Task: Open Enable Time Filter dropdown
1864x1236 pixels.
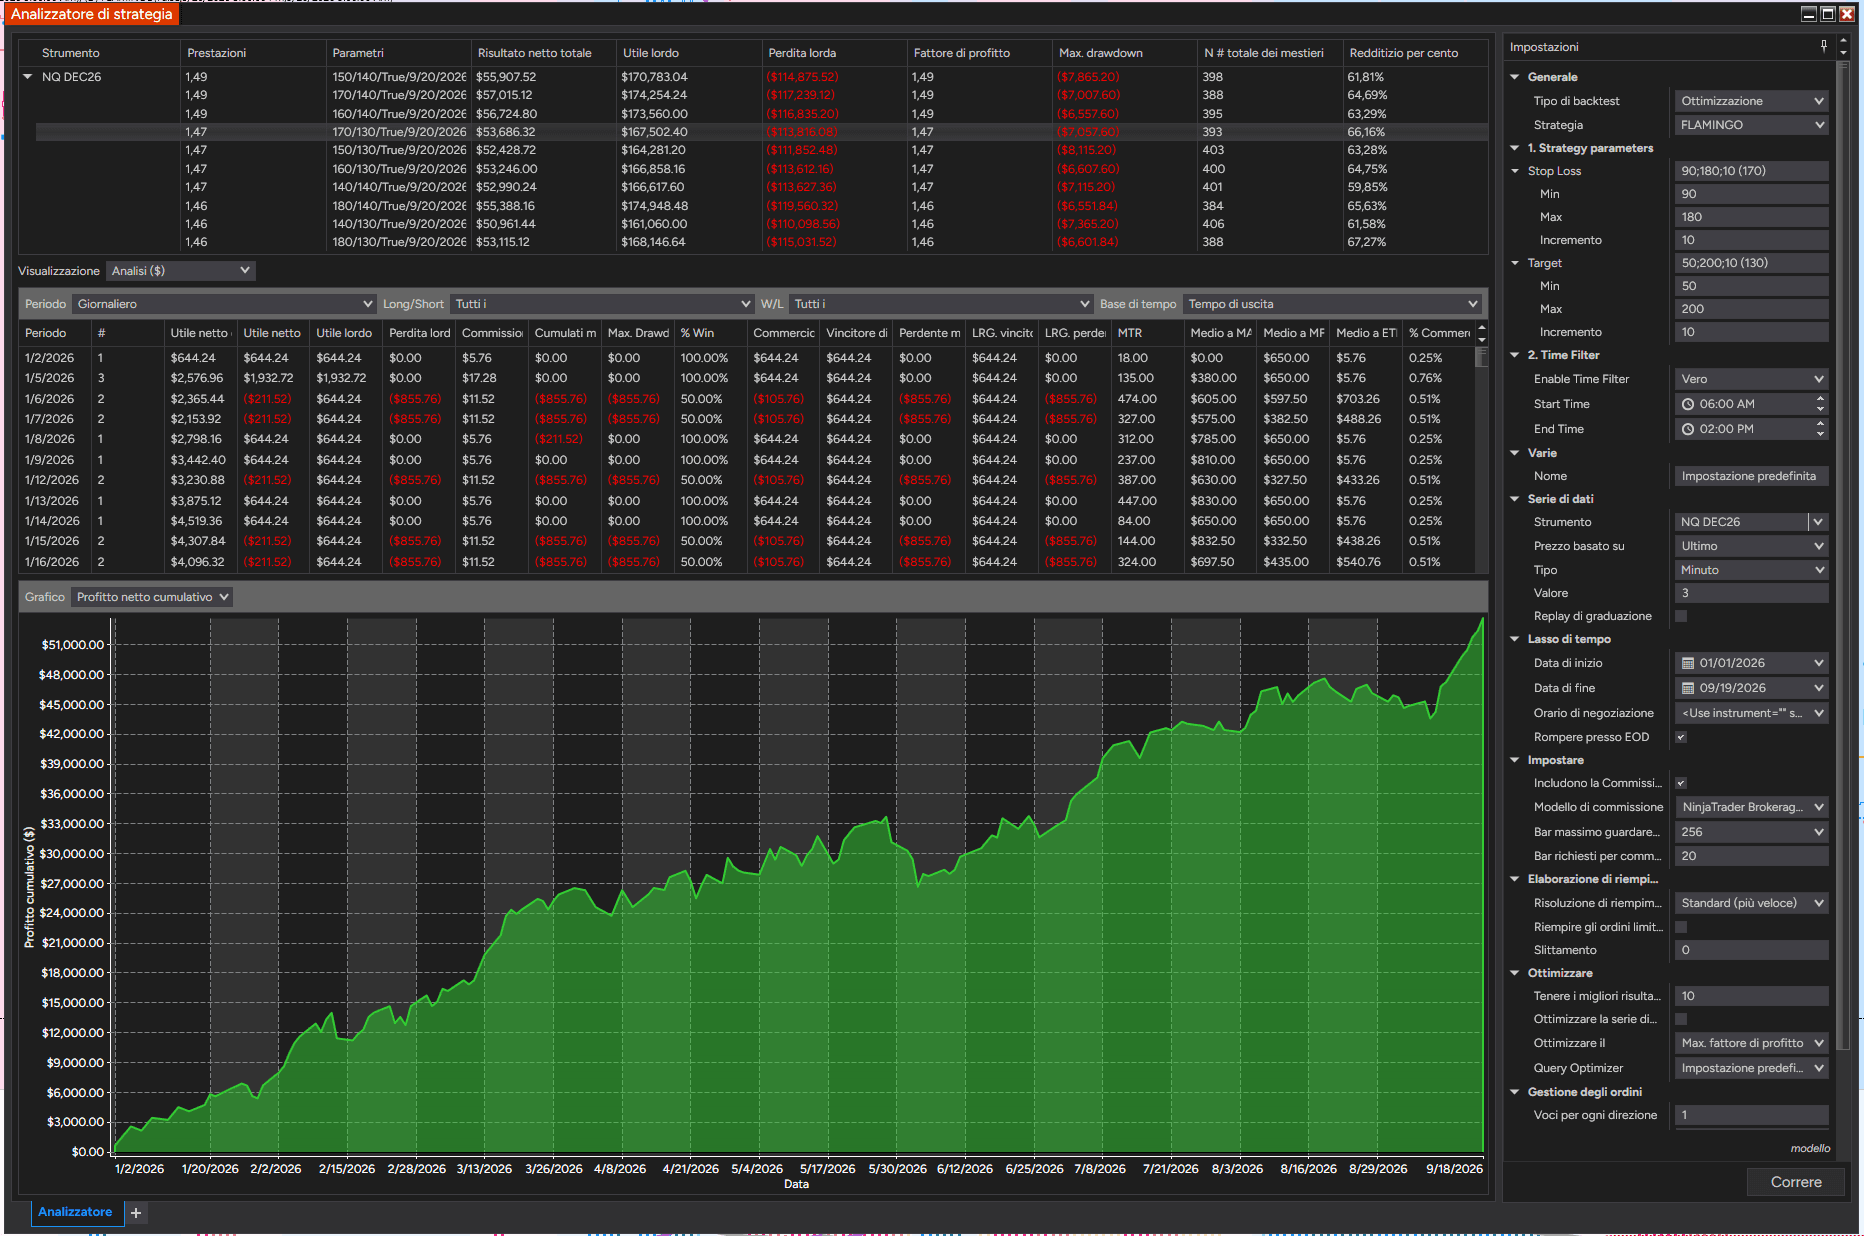Action: (x=1752, y=379)
